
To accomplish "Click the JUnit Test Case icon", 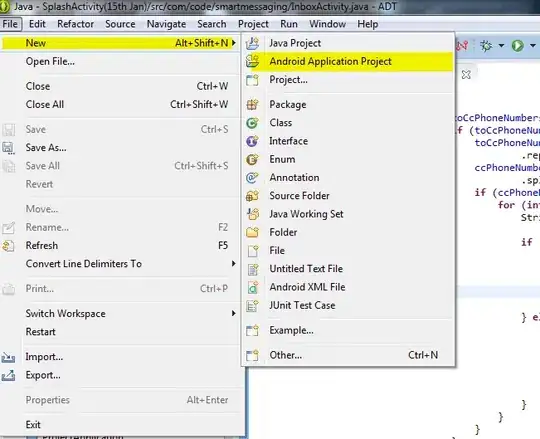I will click(252, 305).
